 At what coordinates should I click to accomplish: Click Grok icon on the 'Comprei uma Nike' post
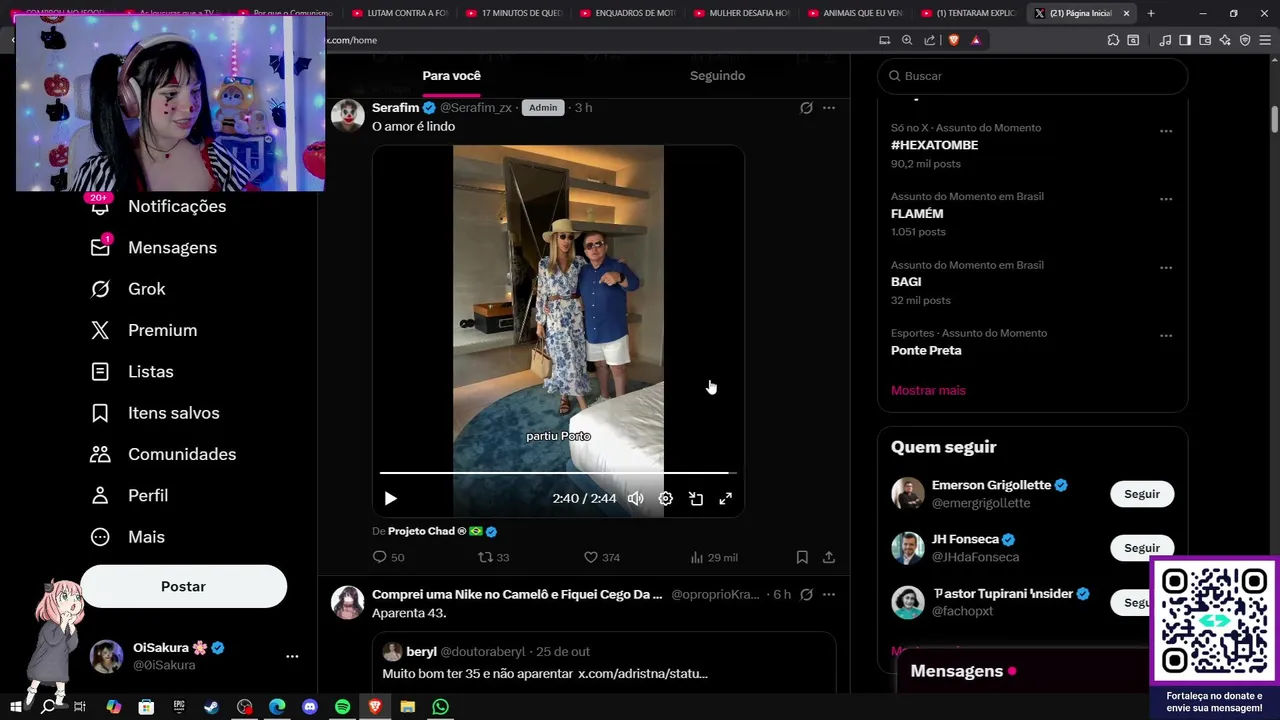click(806, 595)
